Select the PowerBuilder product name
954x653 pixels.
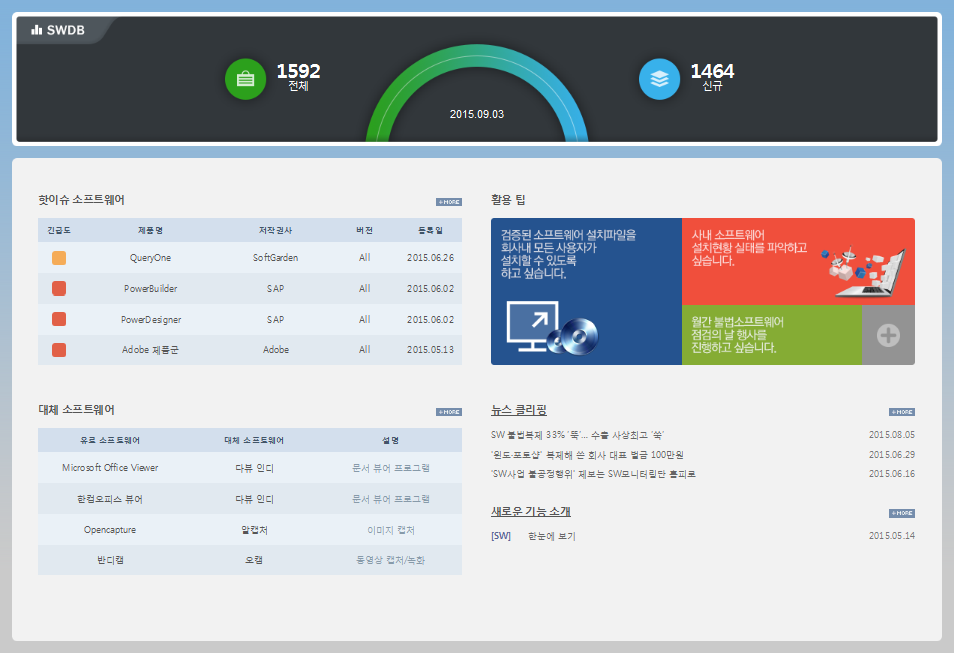[x=150, y=288]
